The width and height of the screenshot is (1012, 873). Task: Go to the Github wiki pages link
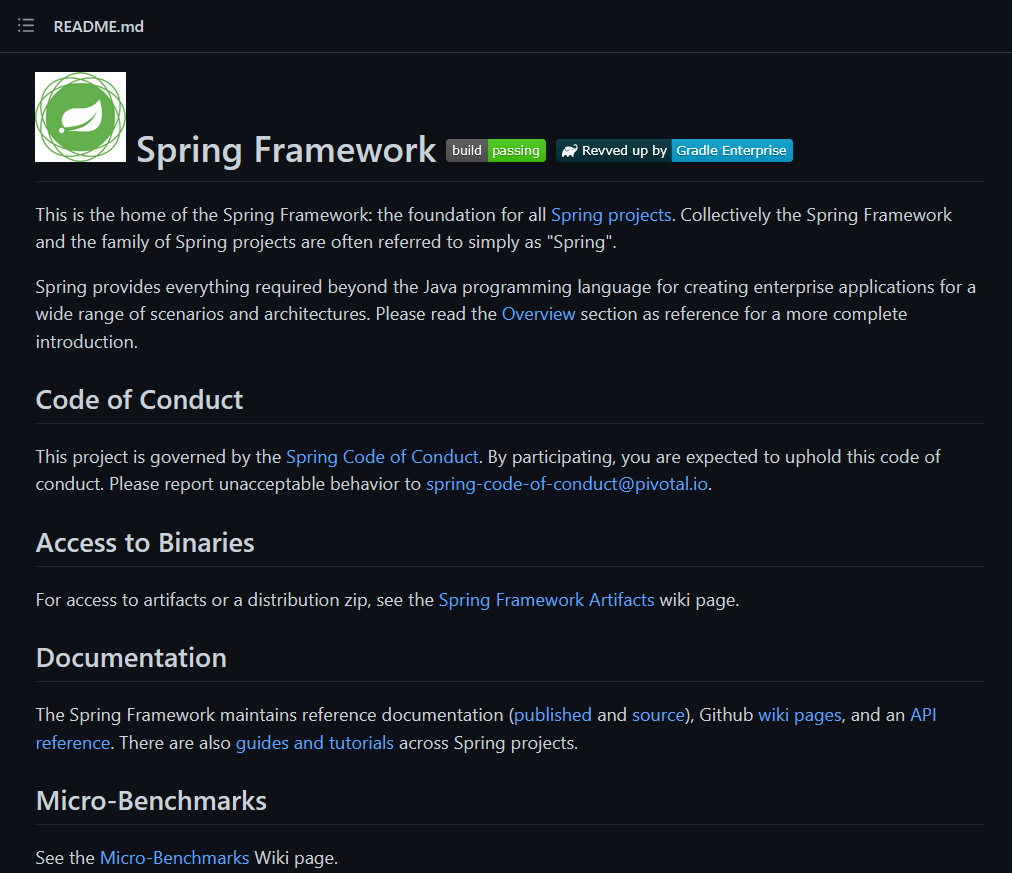800,715
